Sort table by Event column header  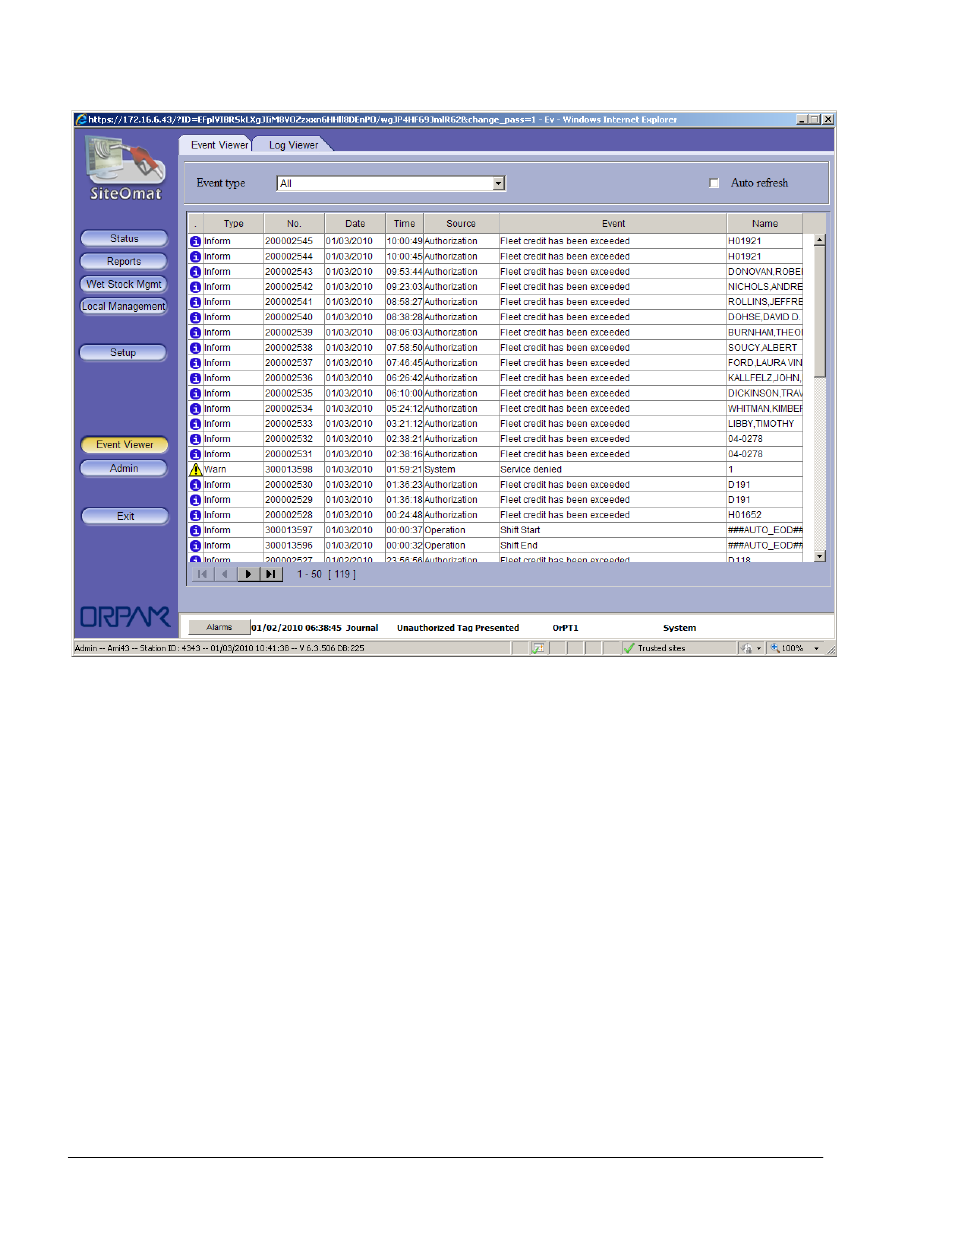[613, 224]
